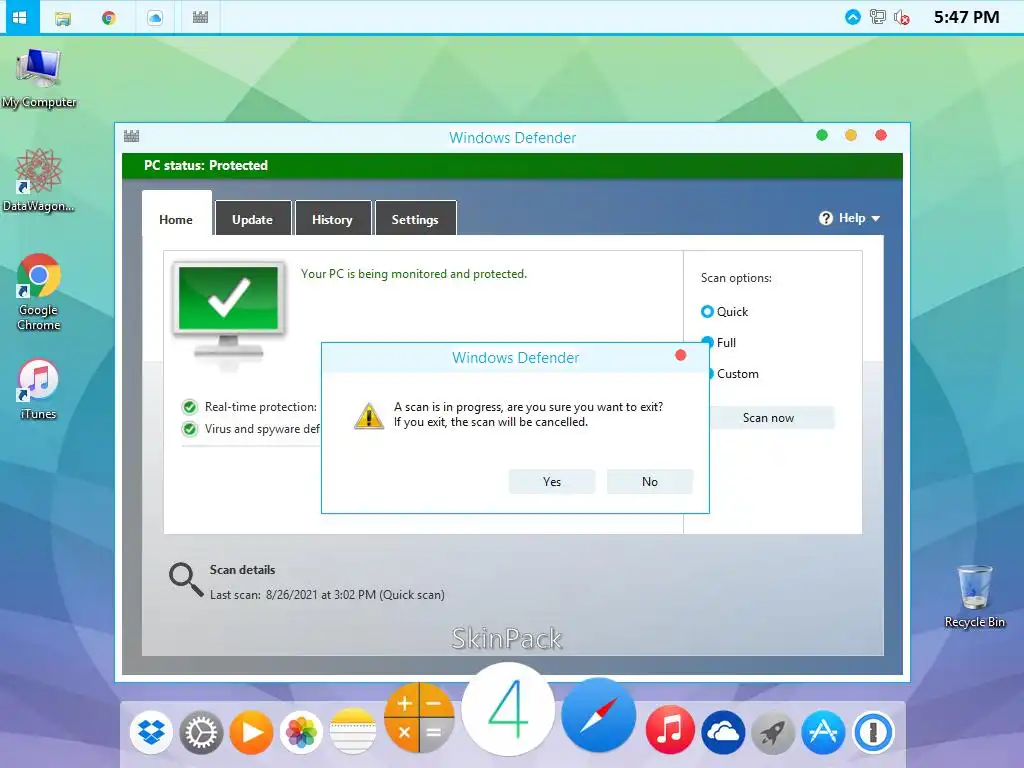Open File Explorer from the taskbar
This screenshot has width=1024, height=768.
(x=63, y=18)
